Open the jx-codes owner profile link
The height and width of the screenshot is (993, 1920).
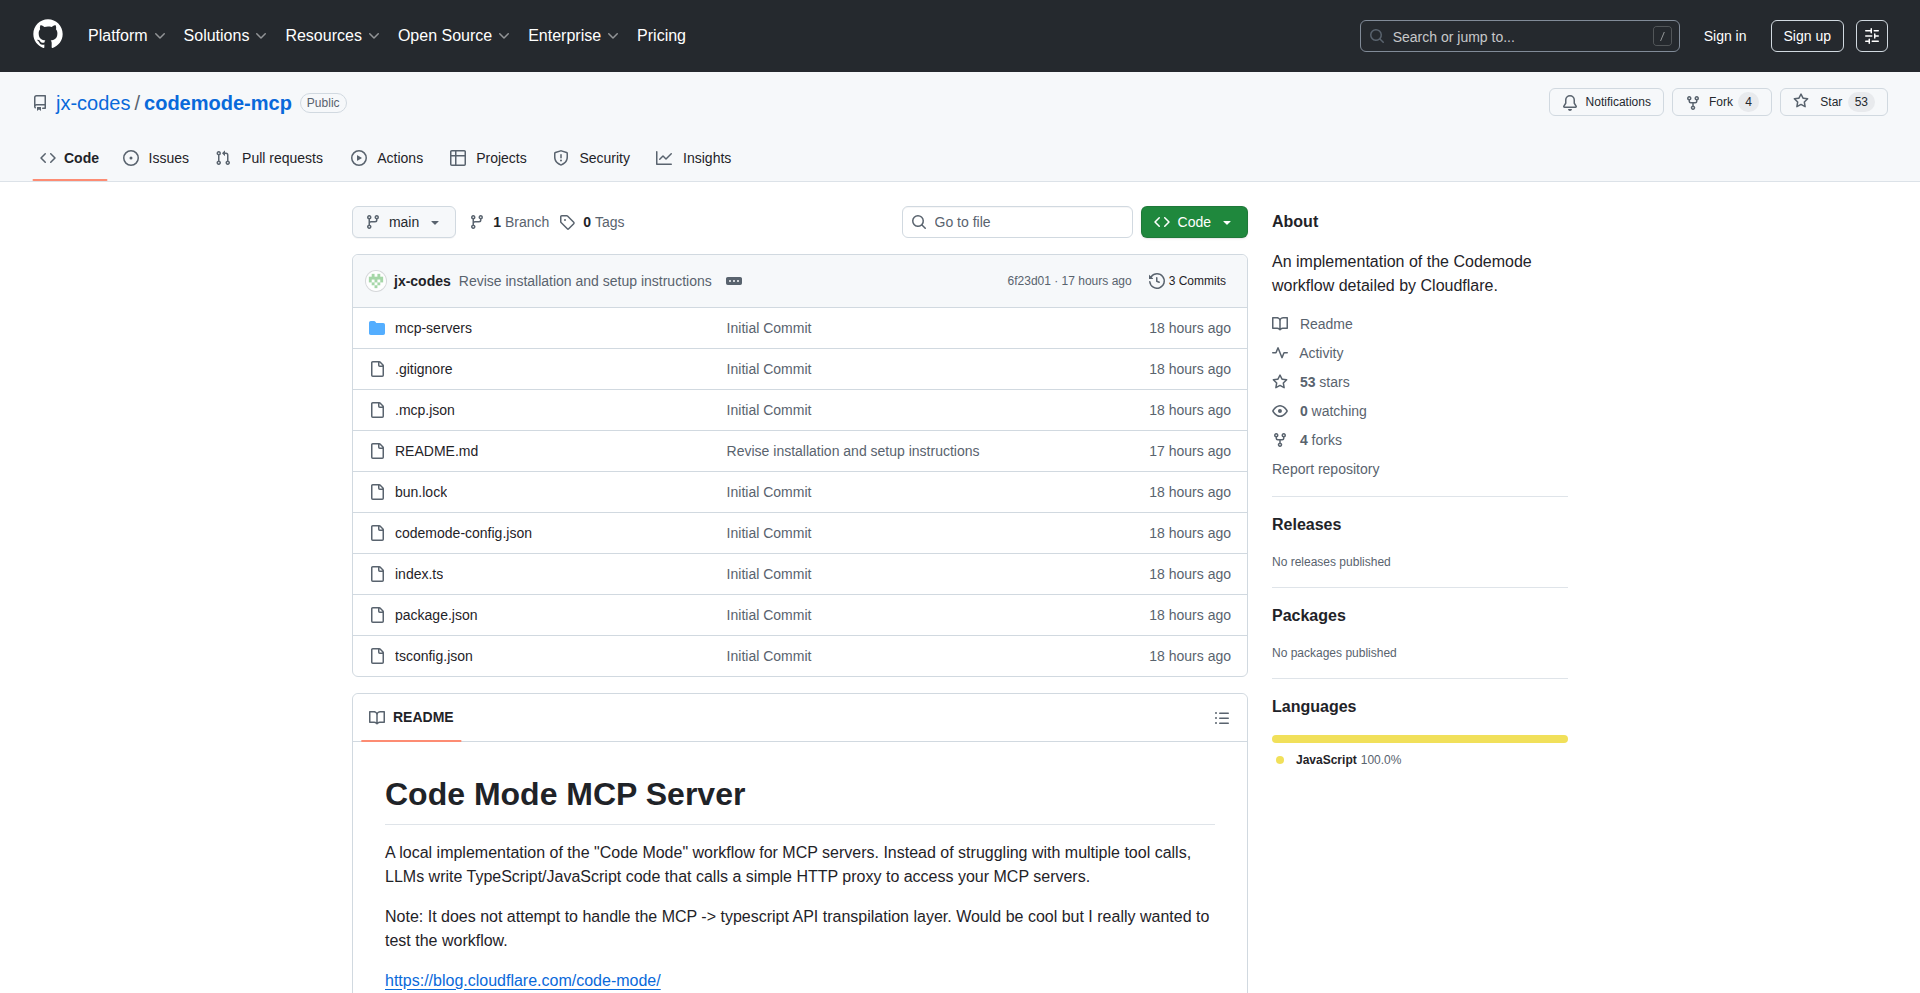pyautogui.click(x=93, y=103)
